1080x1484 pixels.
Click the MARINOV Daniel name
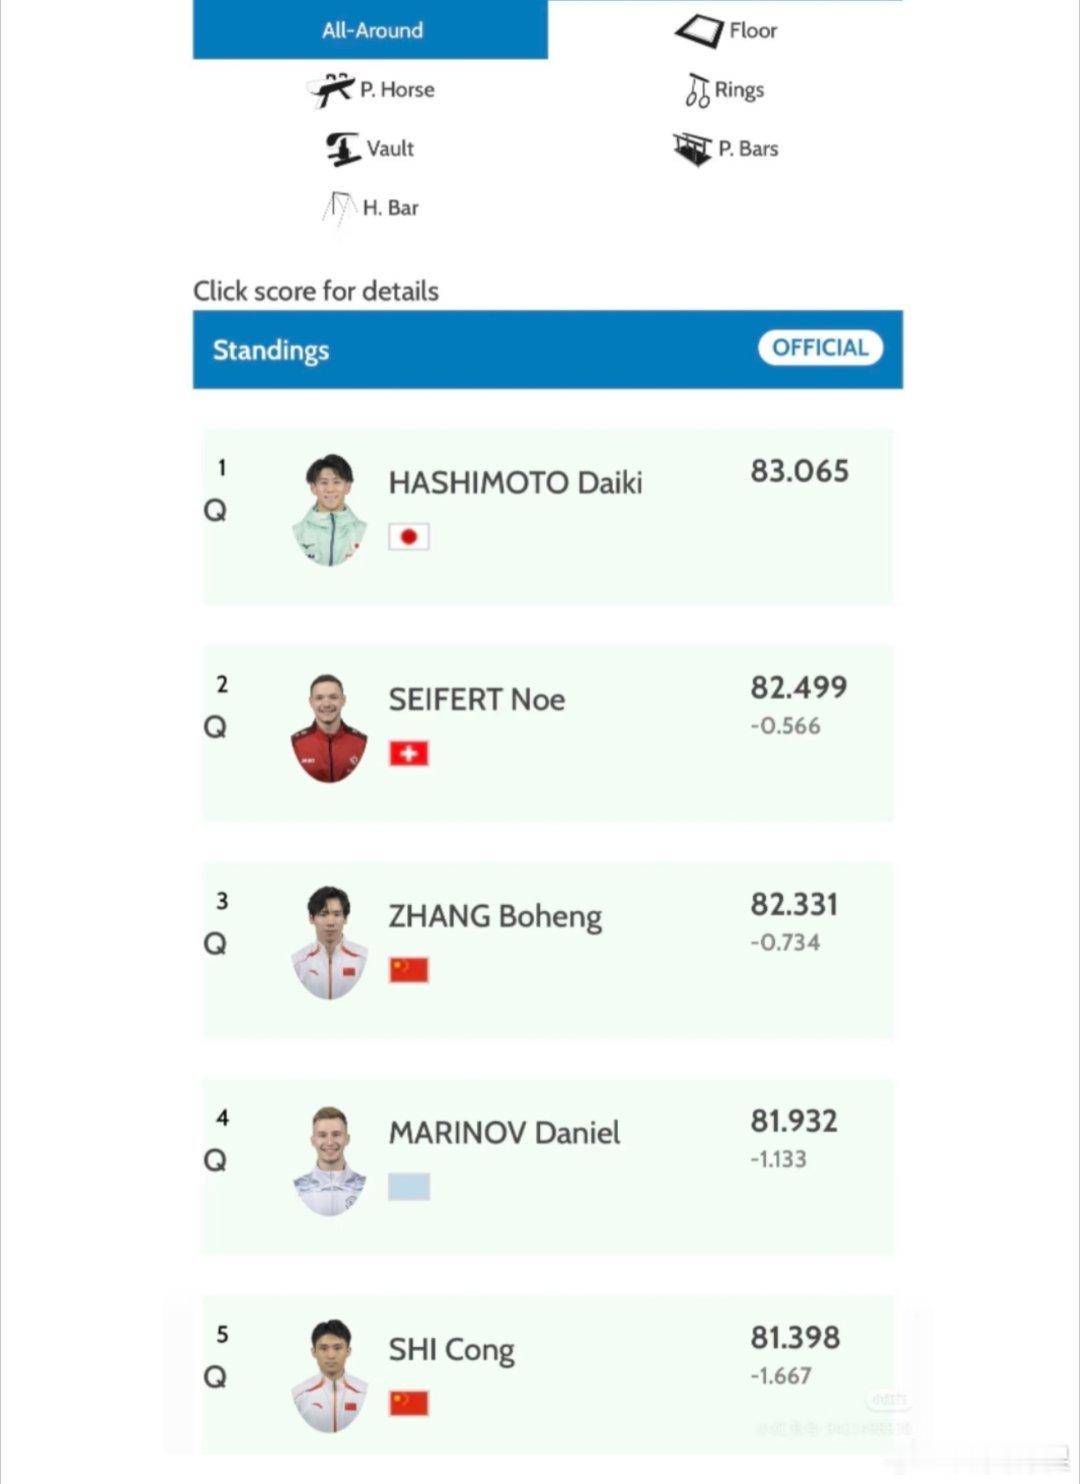click(x=504, y=1133)
